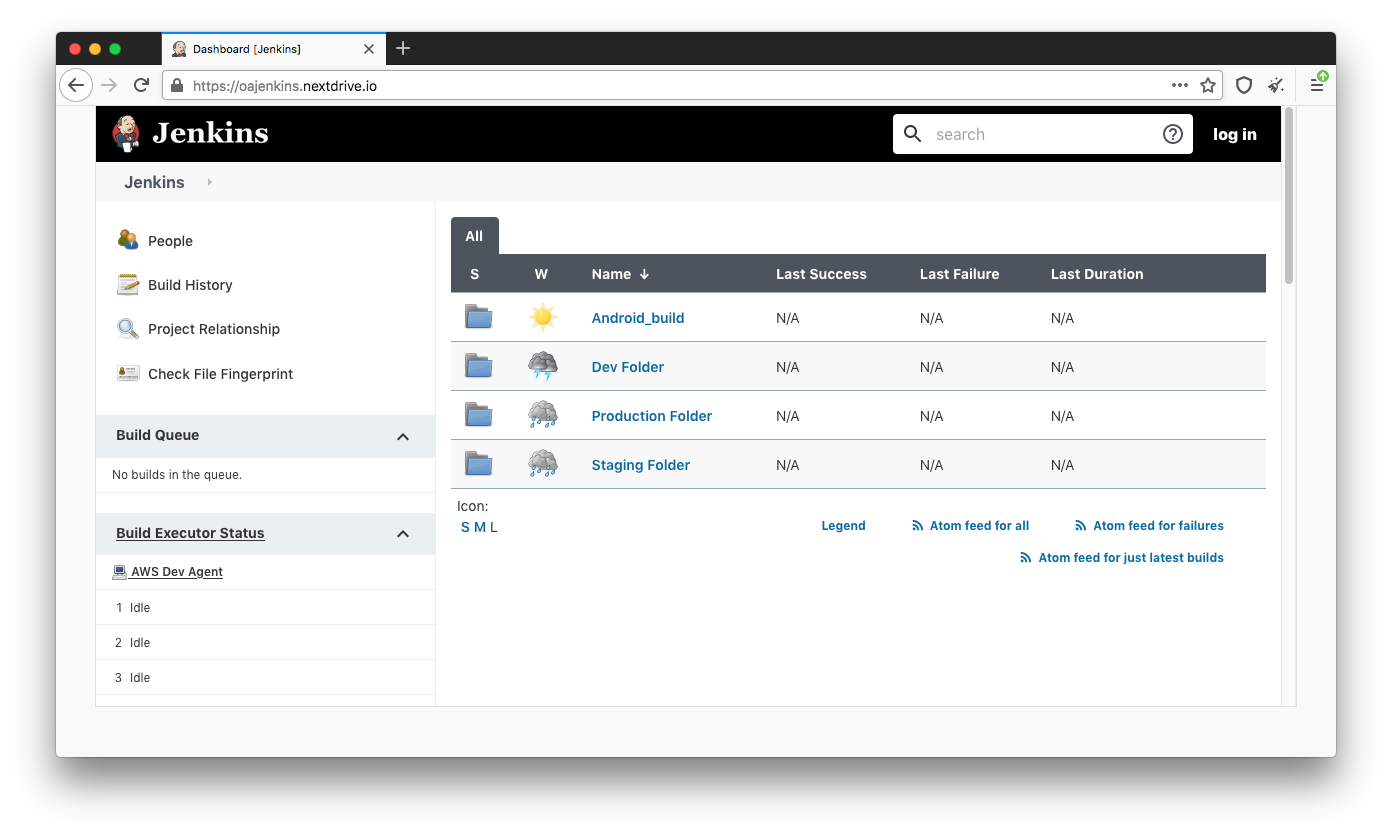This screenshot has width=1392, height=837.
Task: Click the "No builds in the queue." text
Action: pyautogui.click(x=177, y=475)
